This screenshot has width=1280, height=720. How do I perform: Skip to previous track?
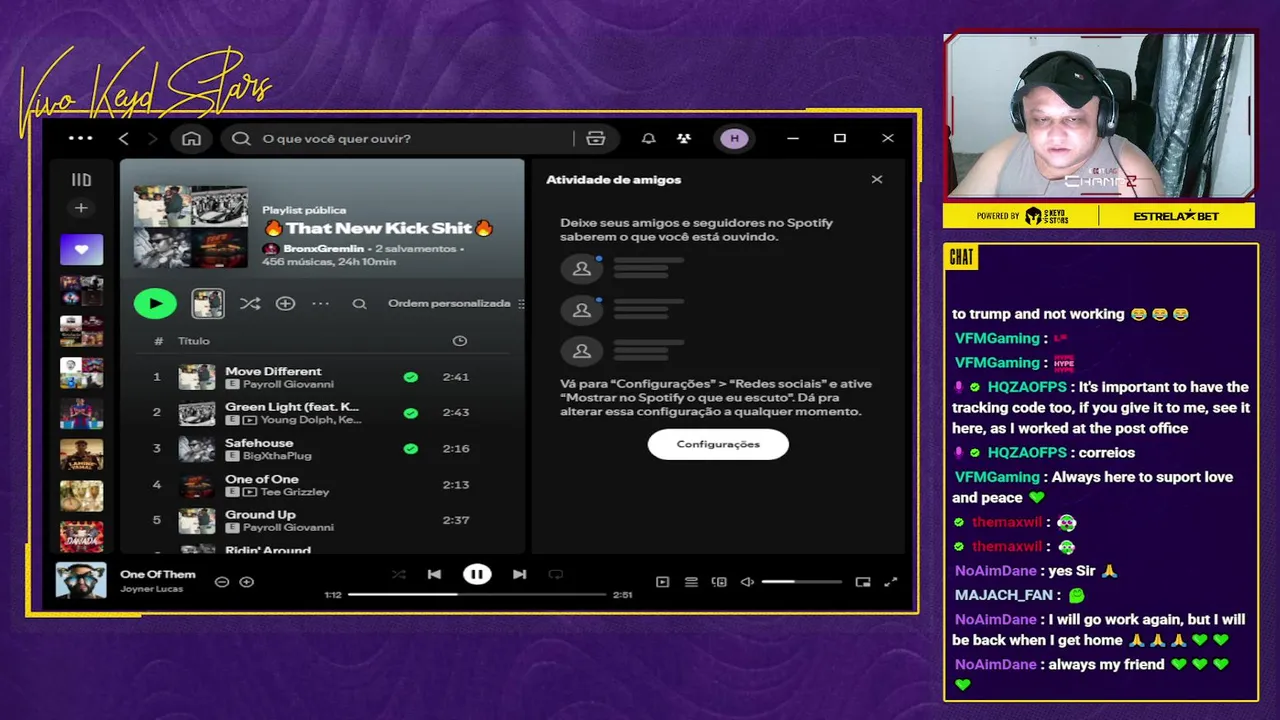[434, 574]
